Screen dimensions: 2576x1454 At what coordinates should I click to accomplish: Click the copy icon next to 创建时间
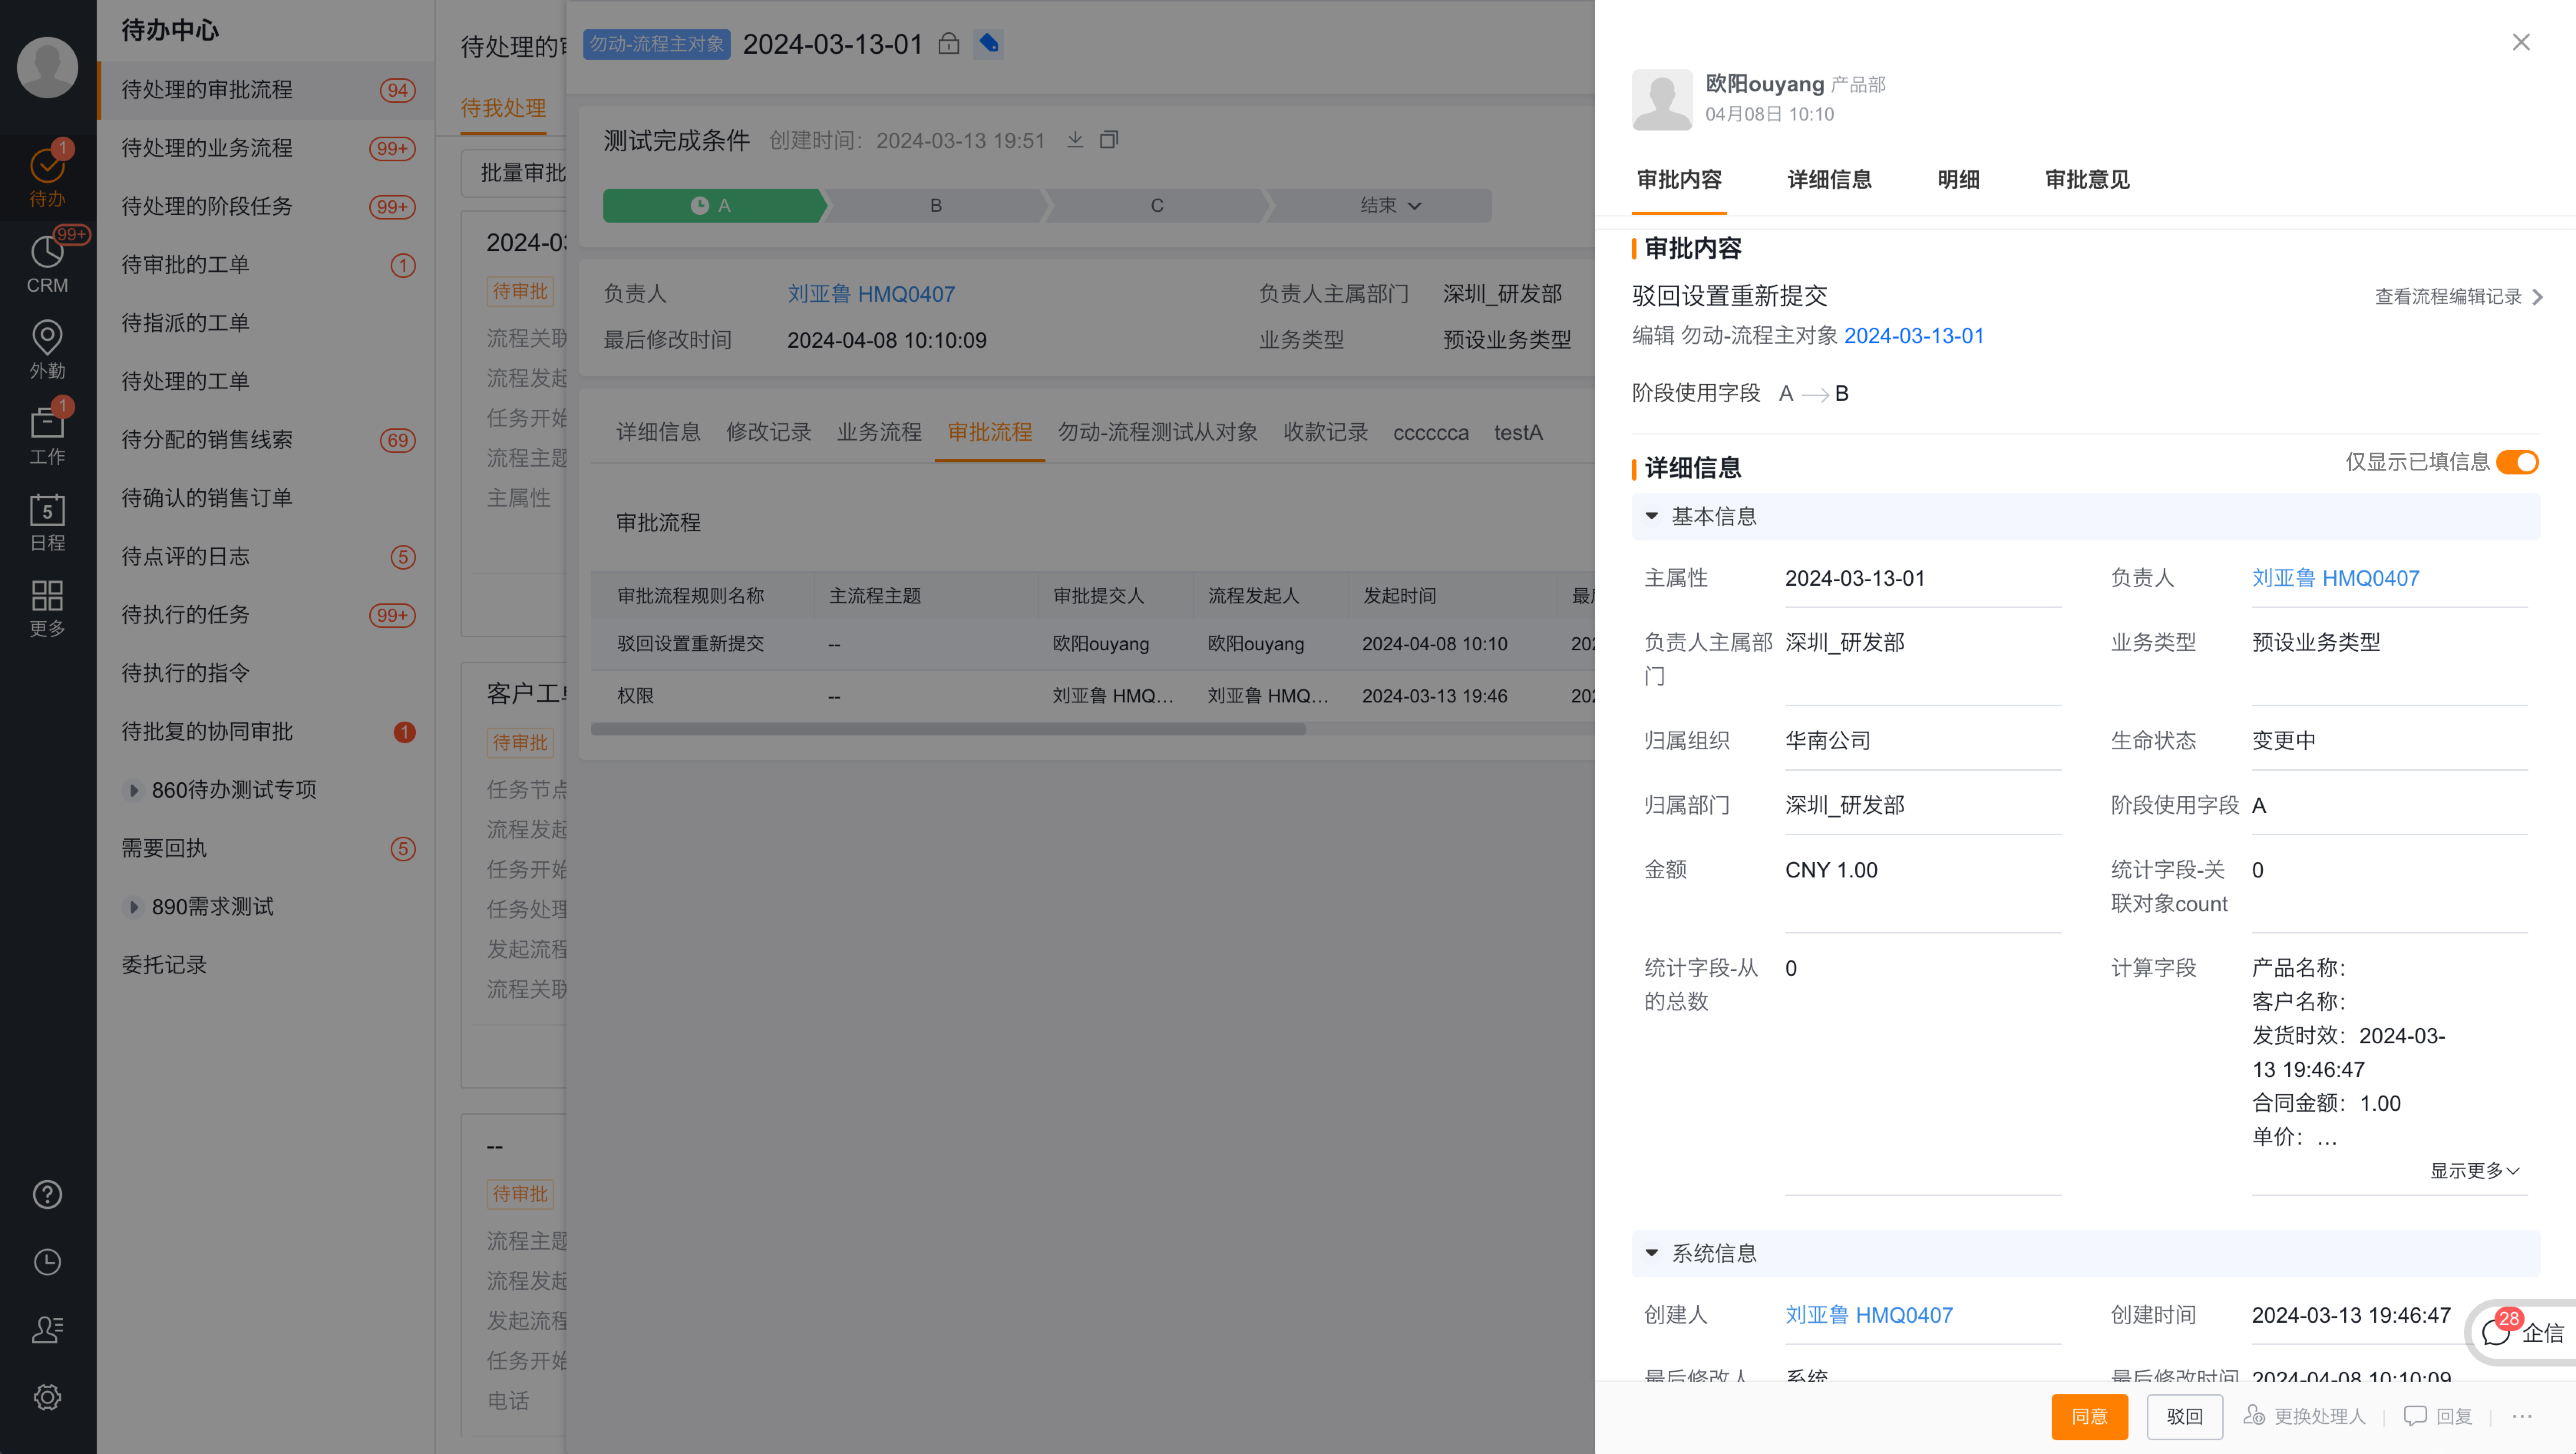pyautogui.click(x=1109, y=140)
